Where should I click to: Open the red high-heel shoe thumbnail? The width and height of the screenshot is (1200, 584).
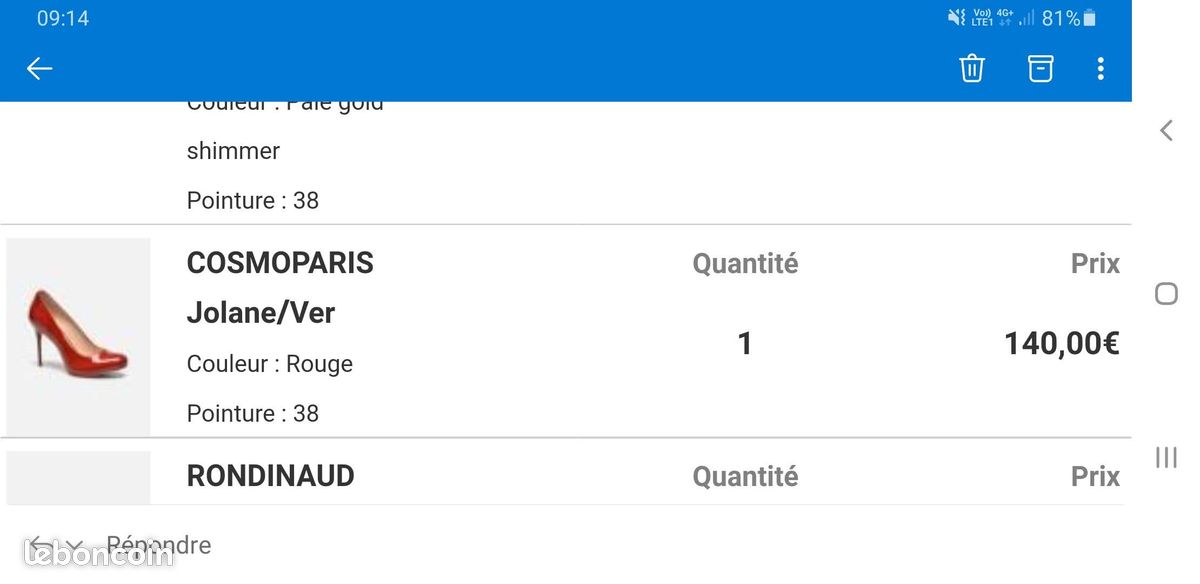(78, 336)
